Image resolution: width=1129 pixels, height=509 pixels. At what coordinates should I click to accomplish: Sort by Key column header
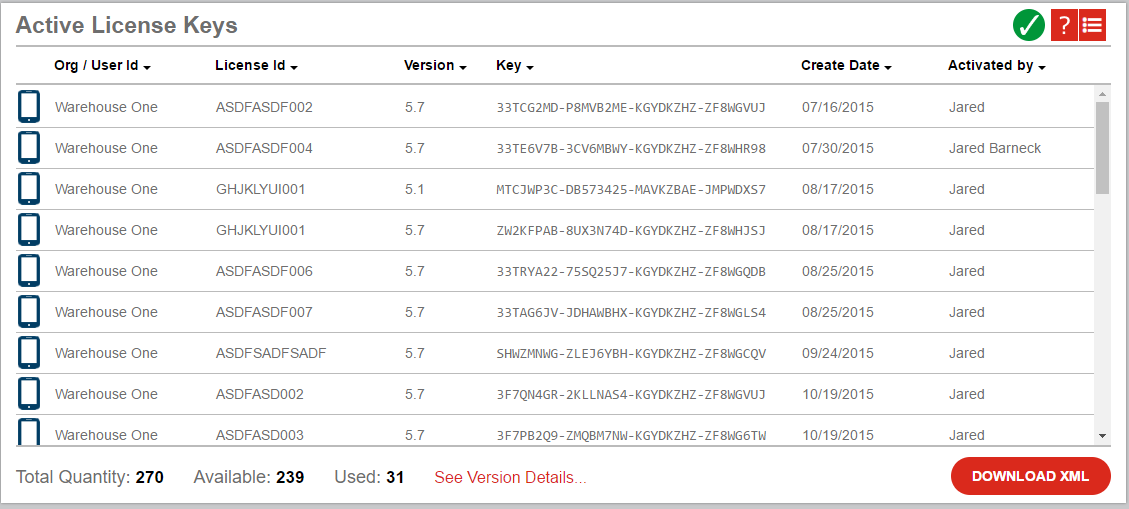[x=514, y=66]
